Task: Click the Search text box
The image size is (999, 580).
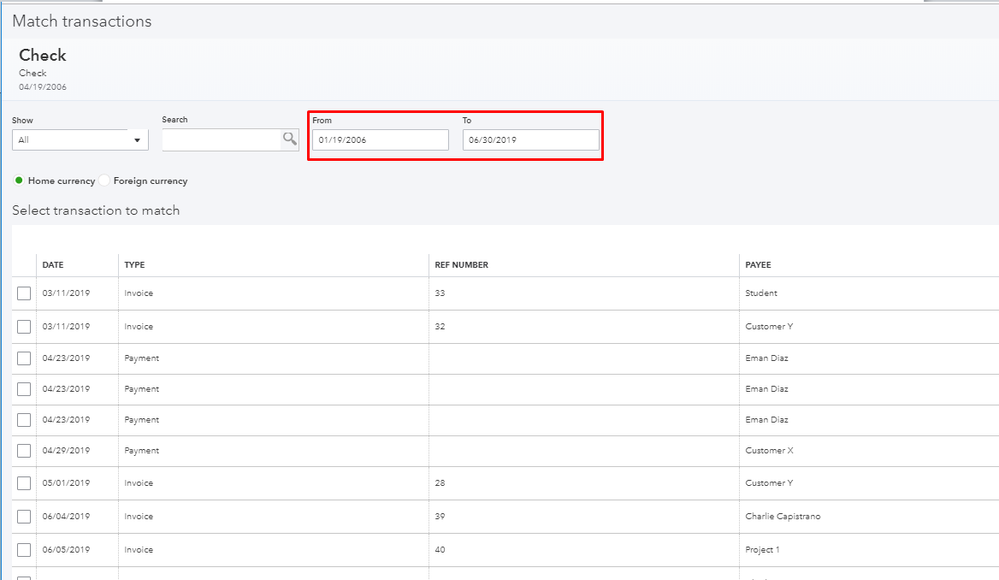Action: coord(222,140)
